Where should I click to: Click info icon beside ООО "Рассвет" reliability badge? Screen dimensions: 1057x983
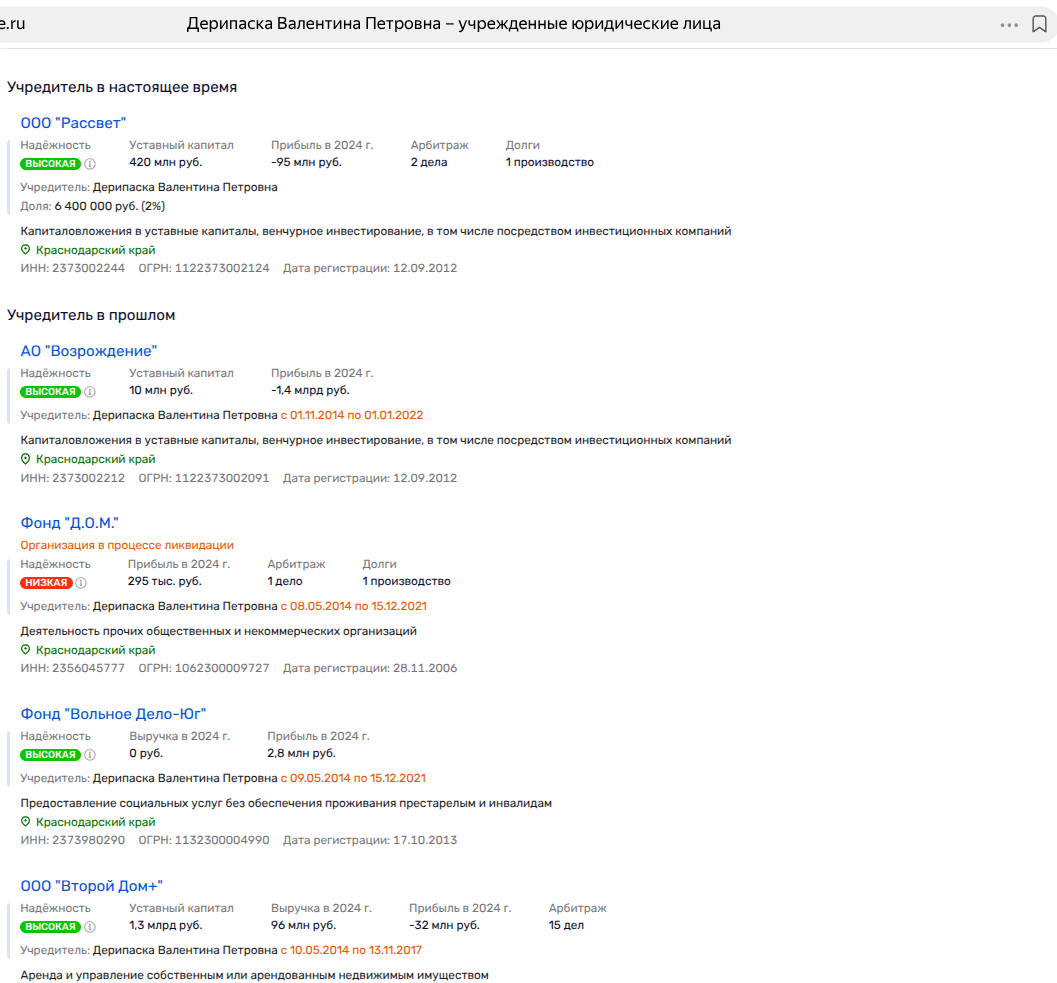(89, 163)
